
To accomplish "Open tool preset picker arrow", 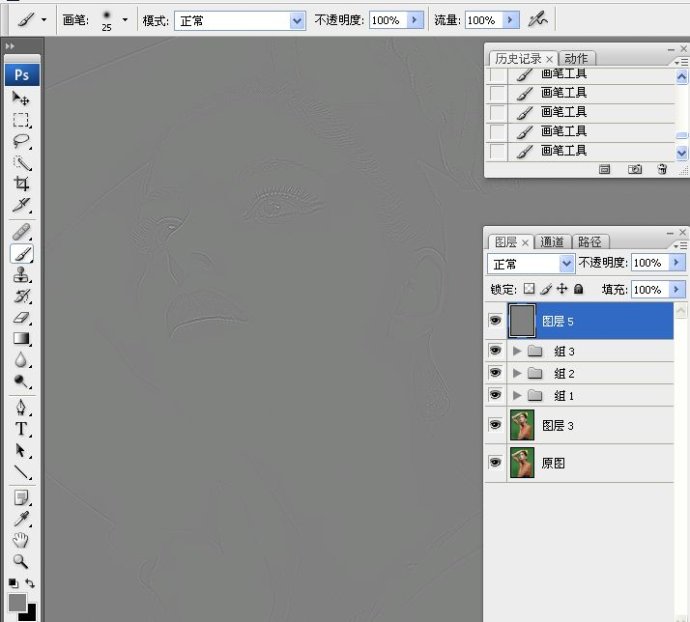I will point(44,20).
